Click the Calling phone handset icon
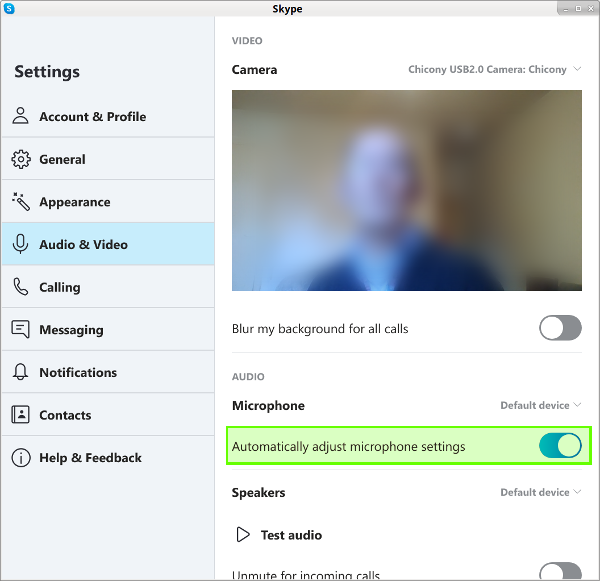600x581 pixels. [20, 287]
